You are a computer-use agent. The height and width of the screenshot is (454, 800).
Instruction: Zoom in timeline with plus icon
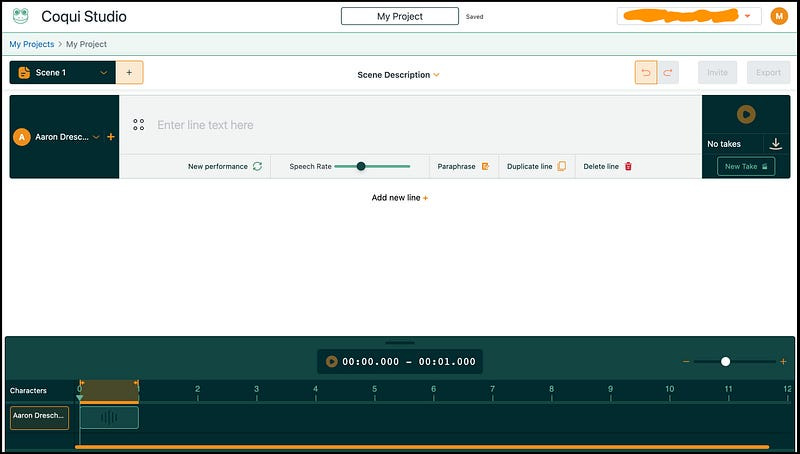[x=783, y=362]
